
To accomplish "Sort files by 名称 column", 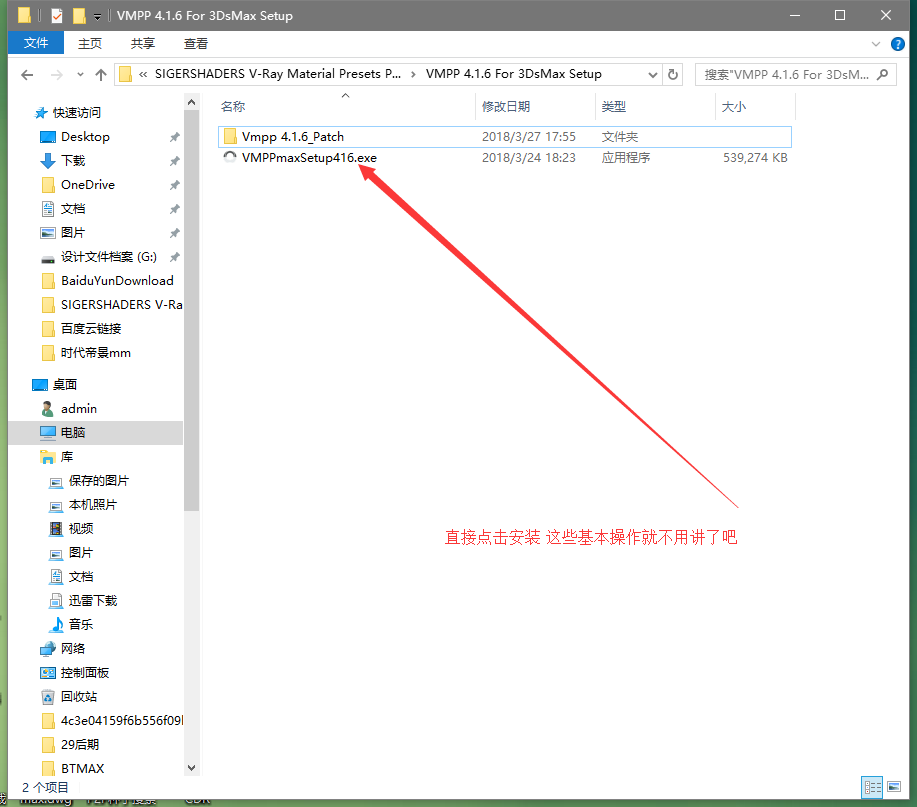I will pos(233,106).
